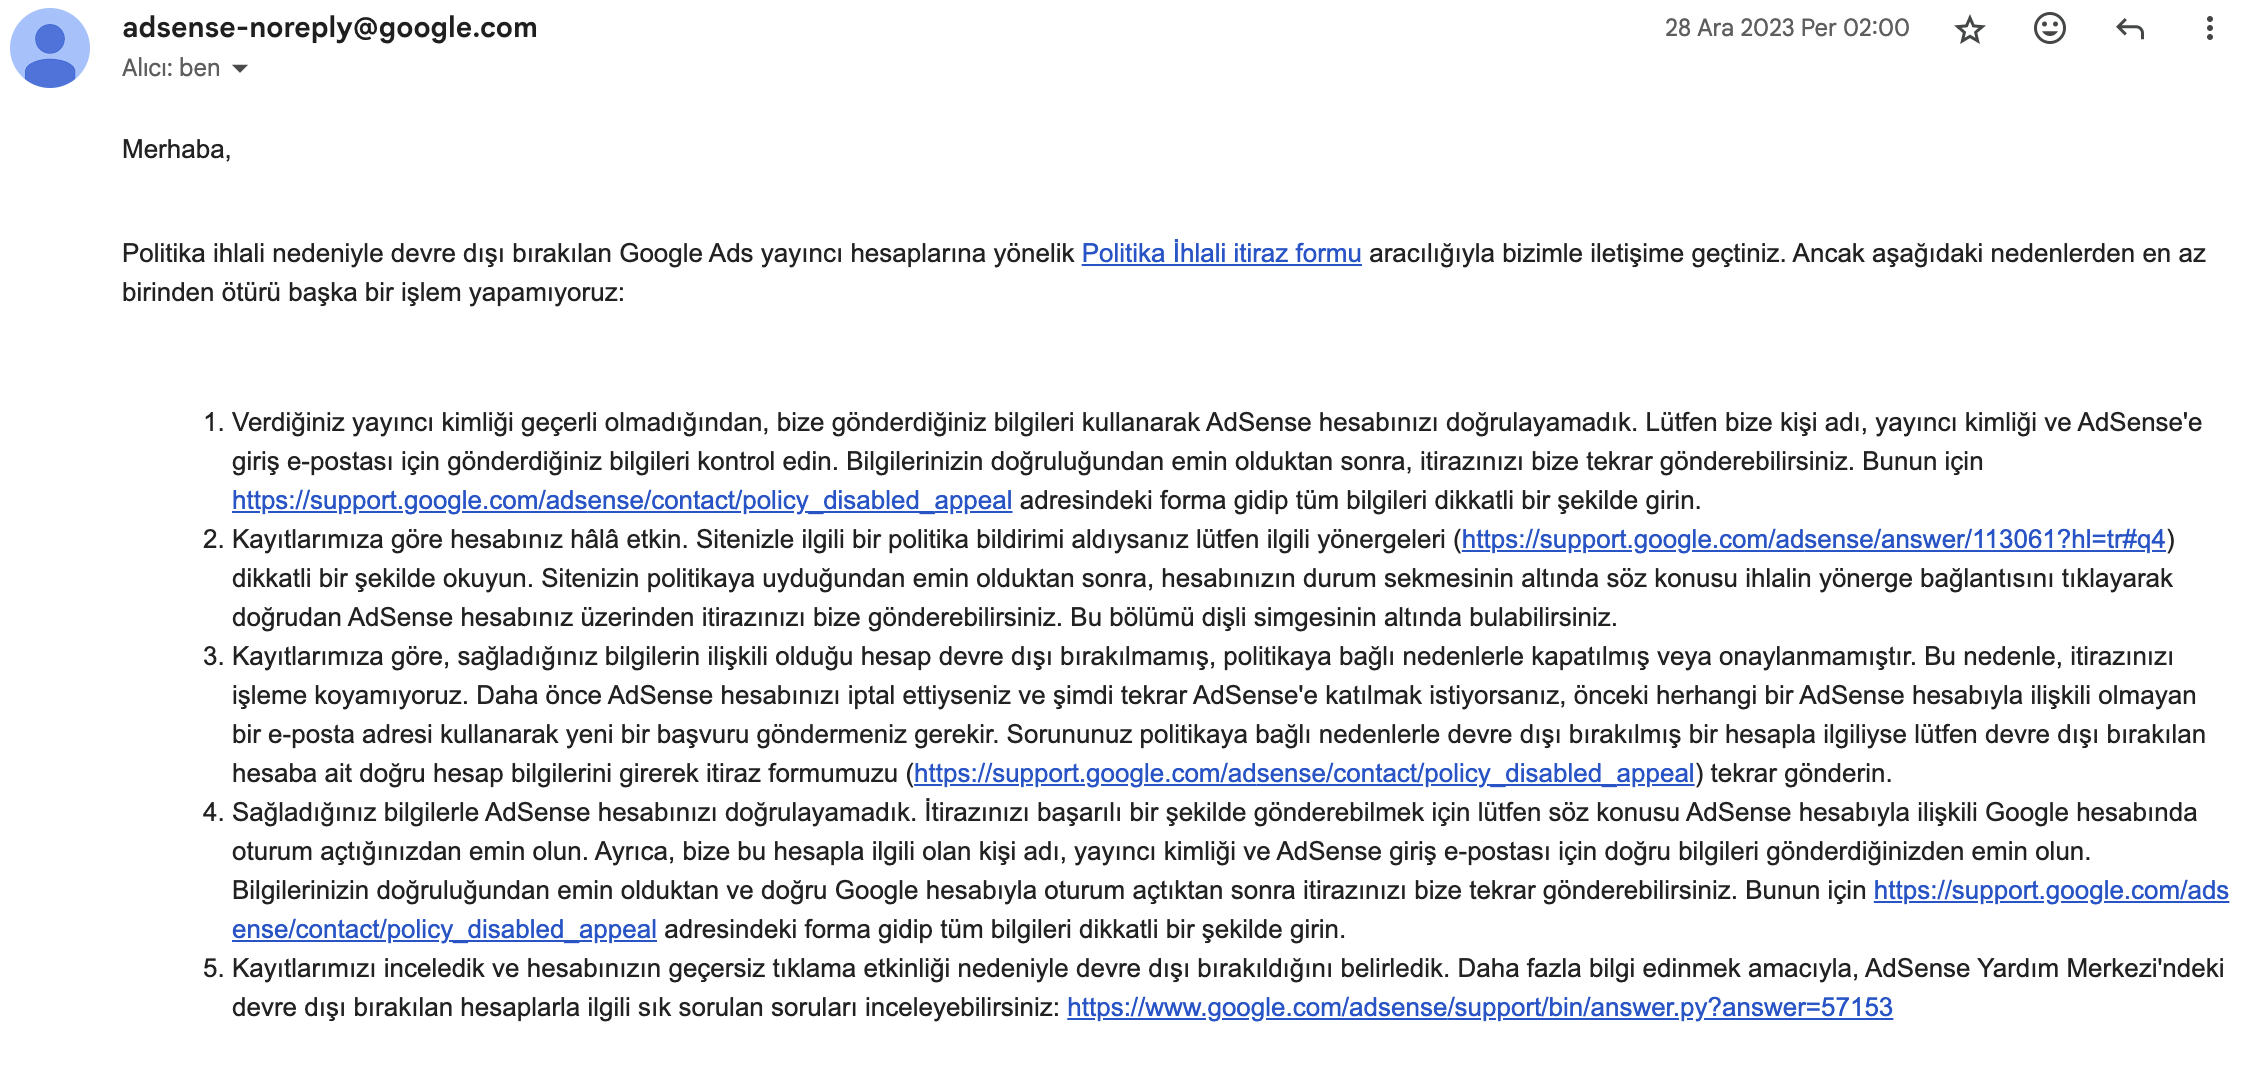
Task: Click the 'Kayıtlarımıza göre hesabınız hâlâ etkin' text
Action: coord(460,539)
